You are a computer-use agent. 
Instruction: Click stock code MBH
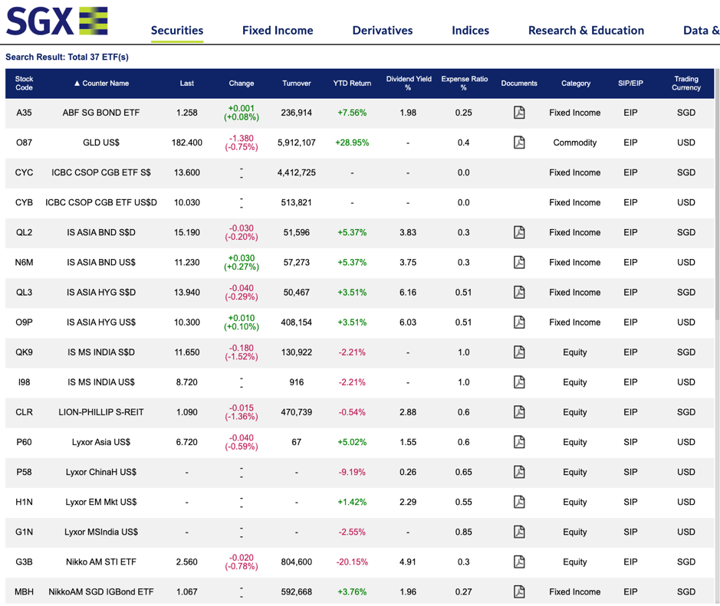click(24, 592)
